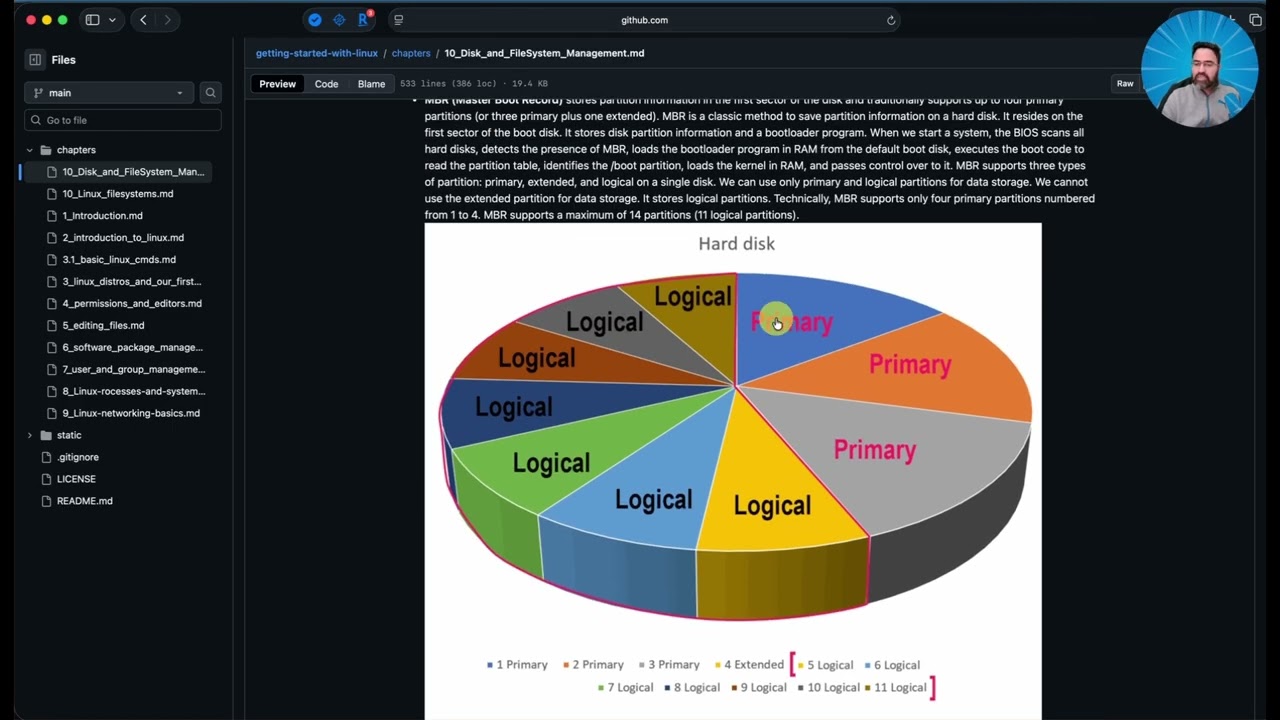This screenshot has height=720, width=1280.
Task: Click file icon next to 10_Linux_filesystems.md
Action: 52,194
